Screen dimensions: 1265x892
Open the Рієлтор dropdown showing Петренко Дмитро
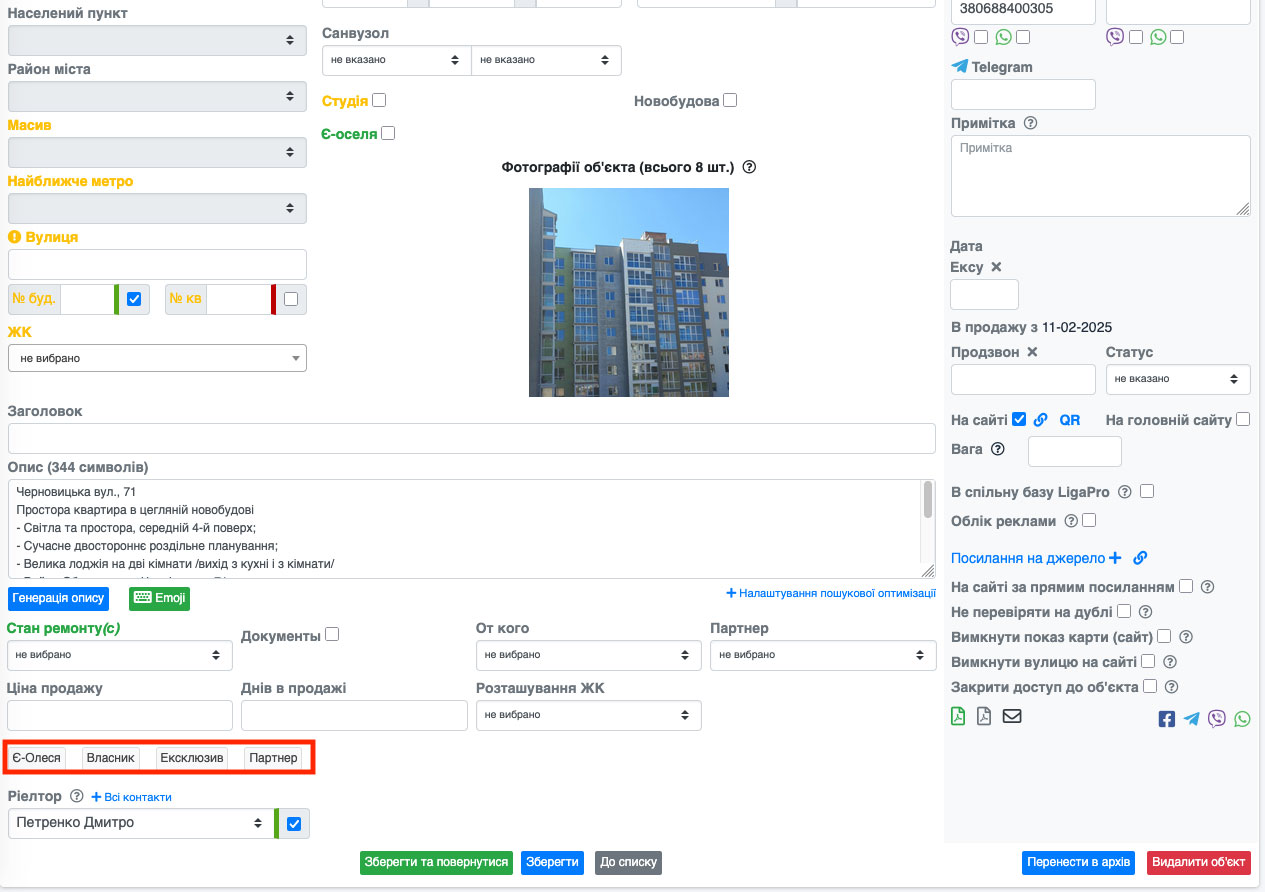pos(140,823)
